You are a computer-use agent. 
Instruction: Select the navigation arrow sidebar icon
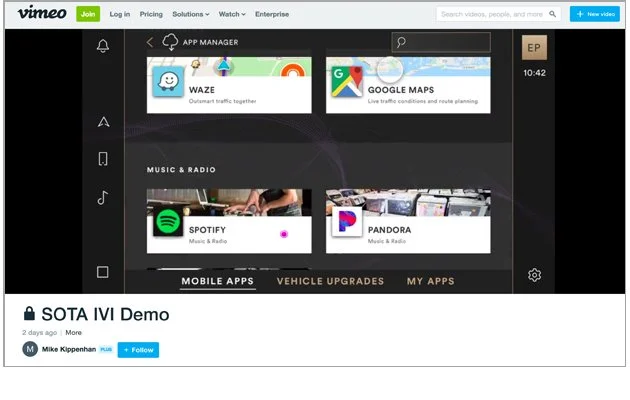tap(104, 122)
